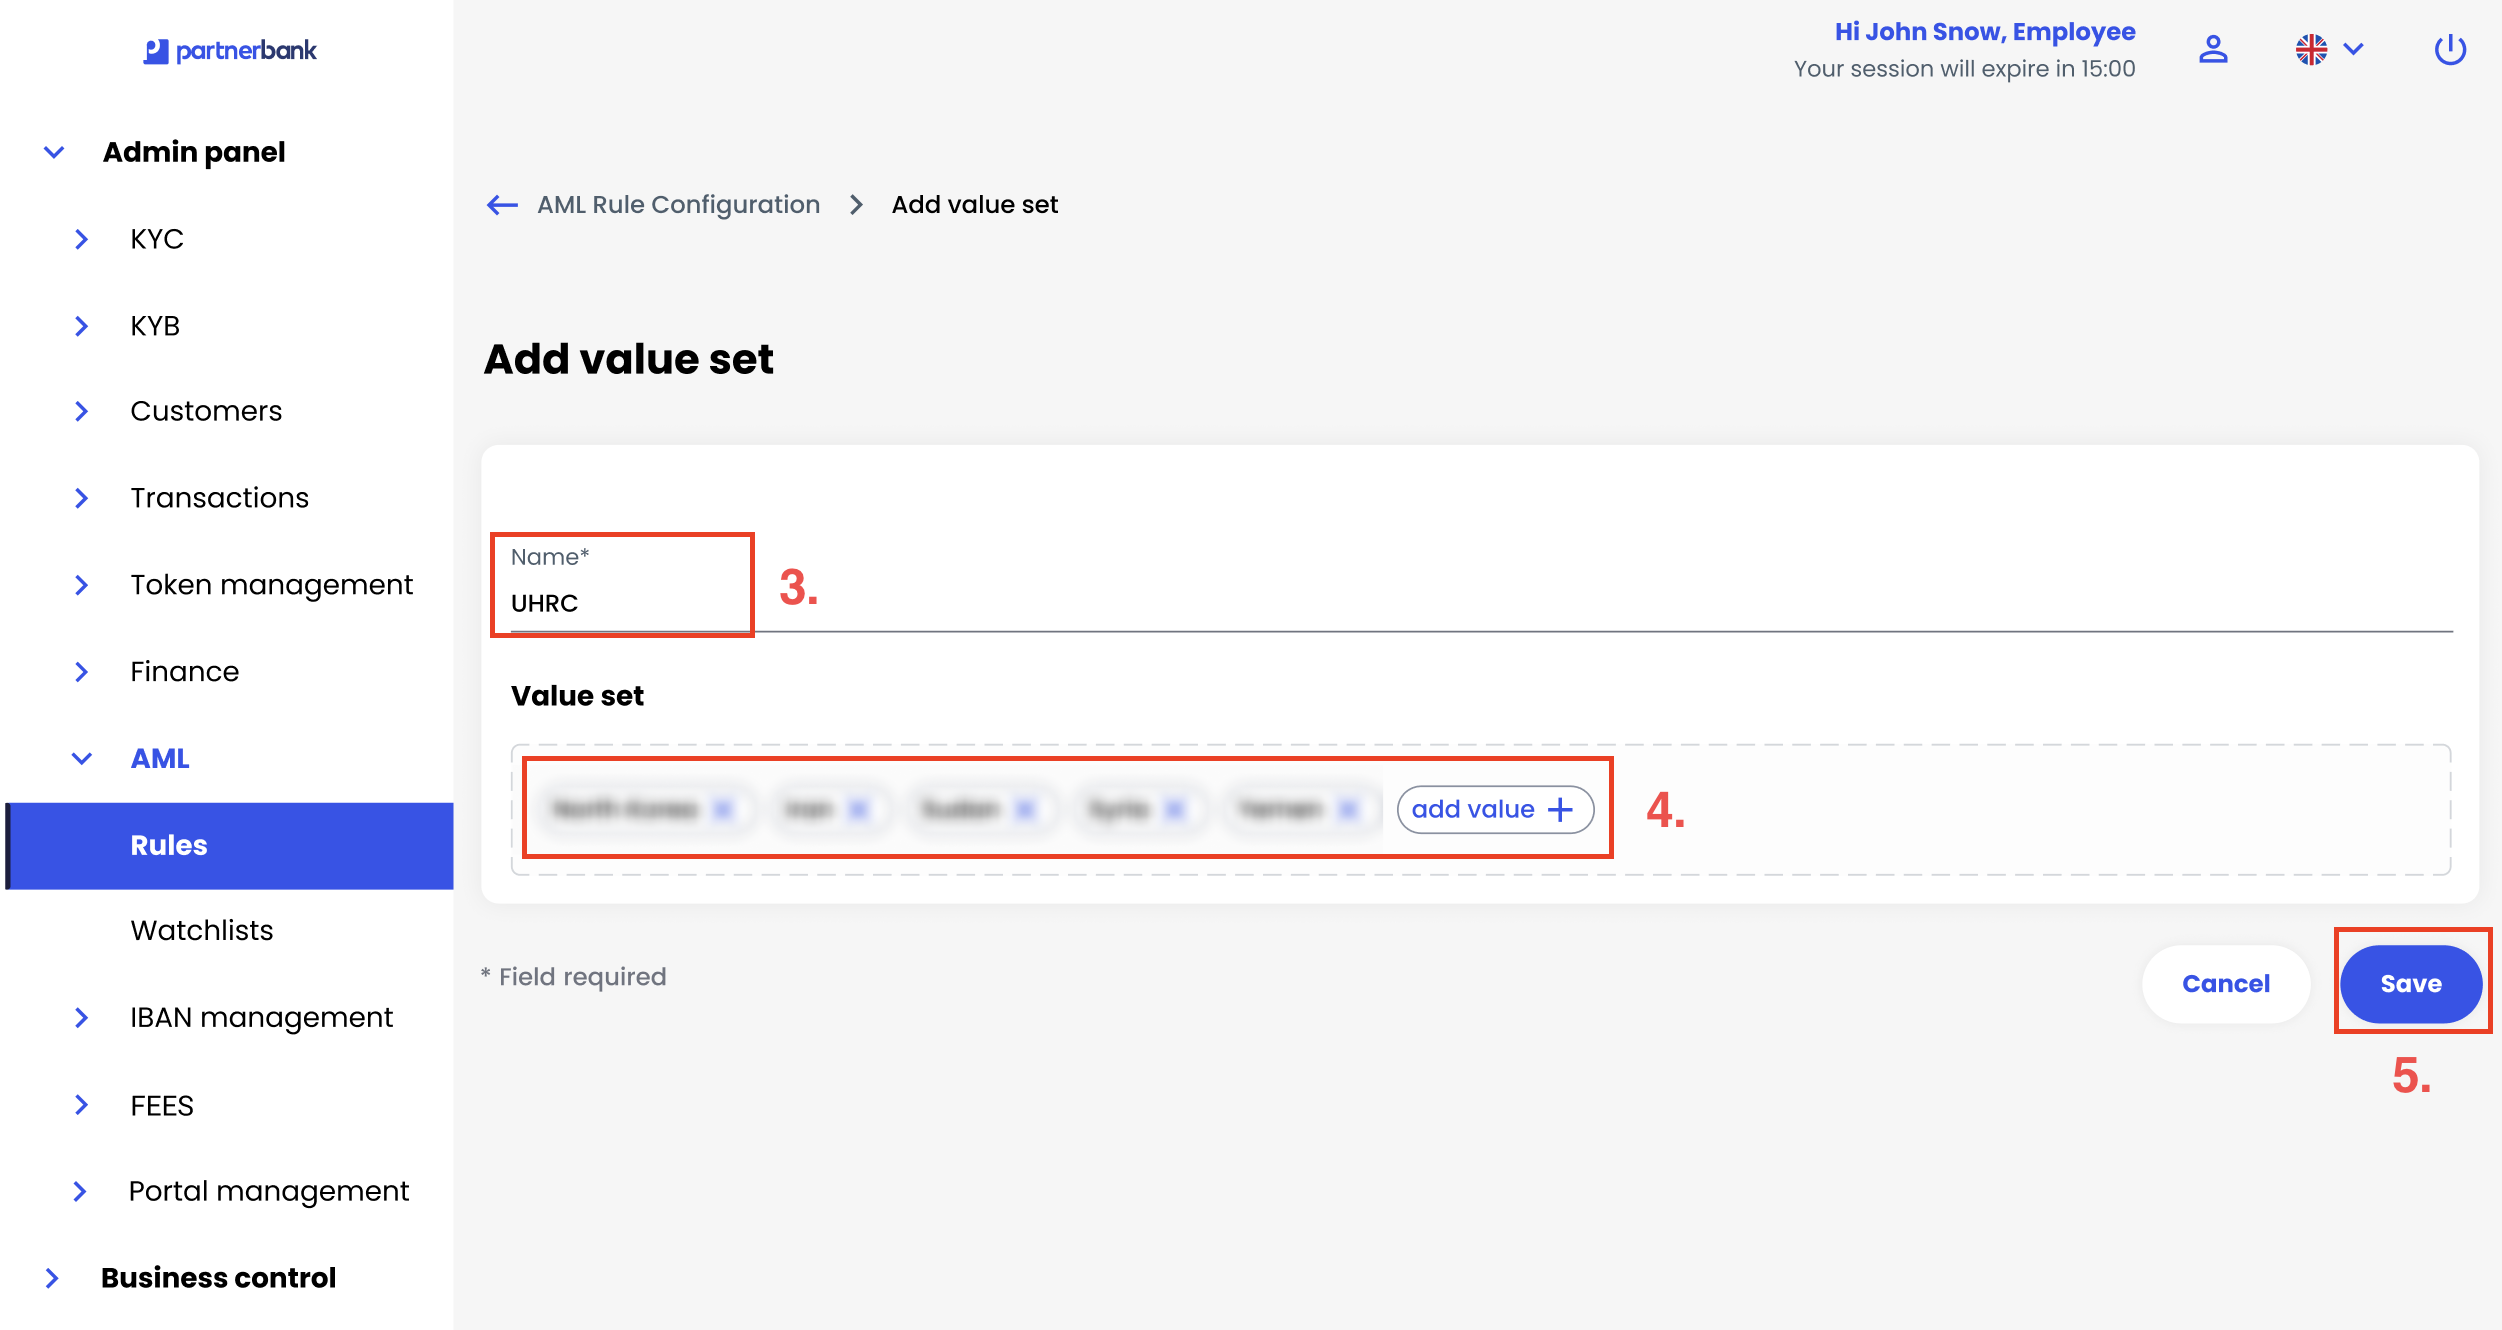Collapse the AML menu
Viewport: 2502px width, 1330px height.
[82, 759]
